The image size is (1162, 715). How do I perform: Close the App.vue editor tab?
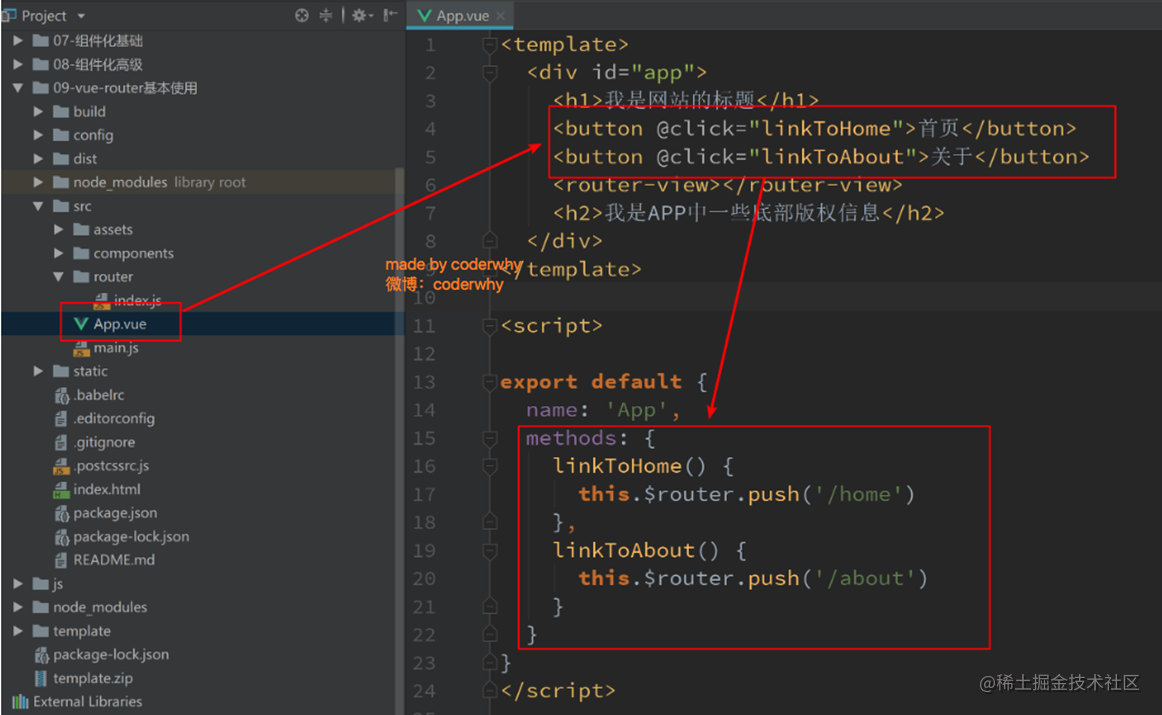point(501,16)
